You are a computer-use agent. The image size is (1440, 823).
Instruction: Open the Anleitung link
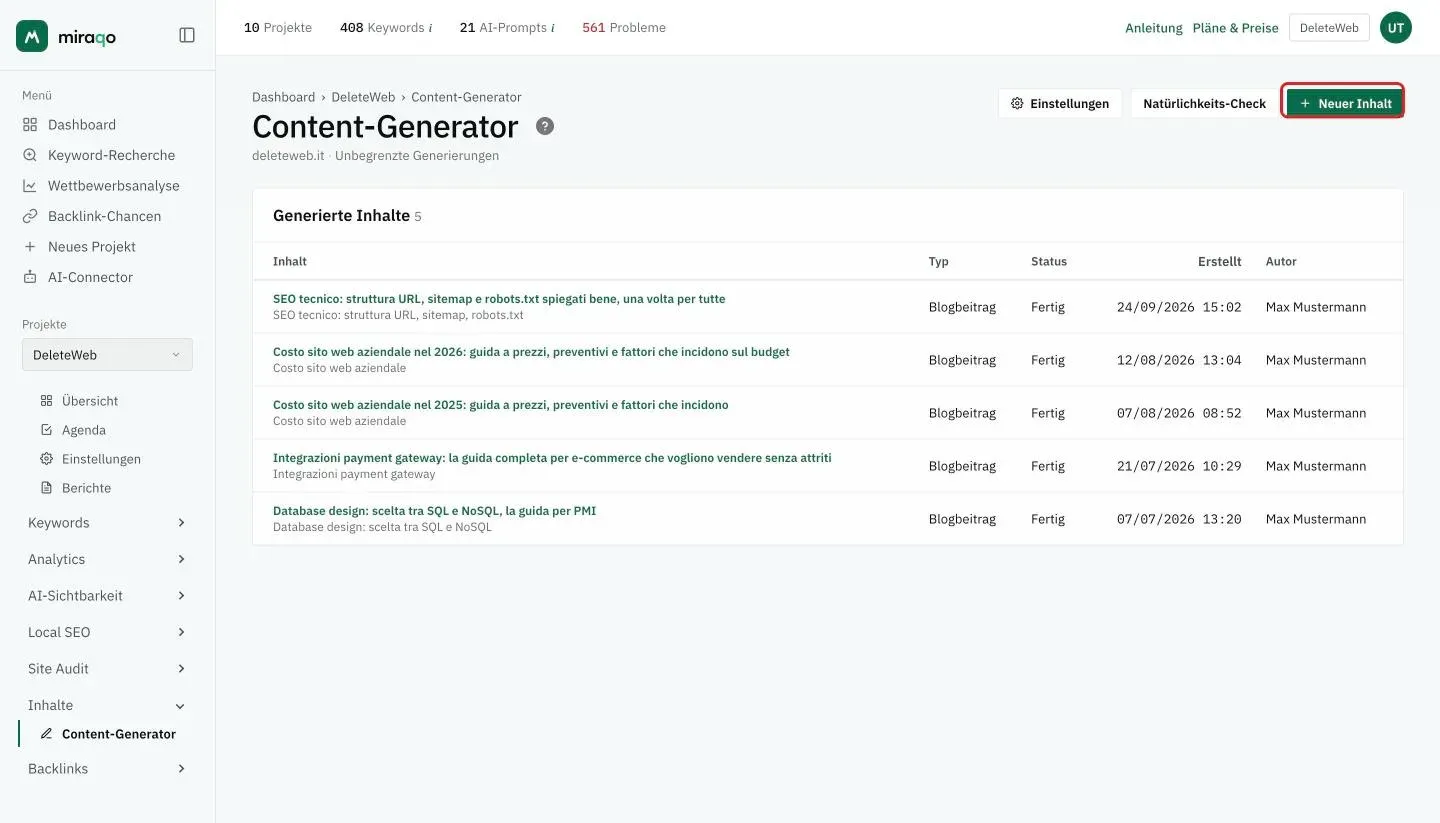(1154, 28)
